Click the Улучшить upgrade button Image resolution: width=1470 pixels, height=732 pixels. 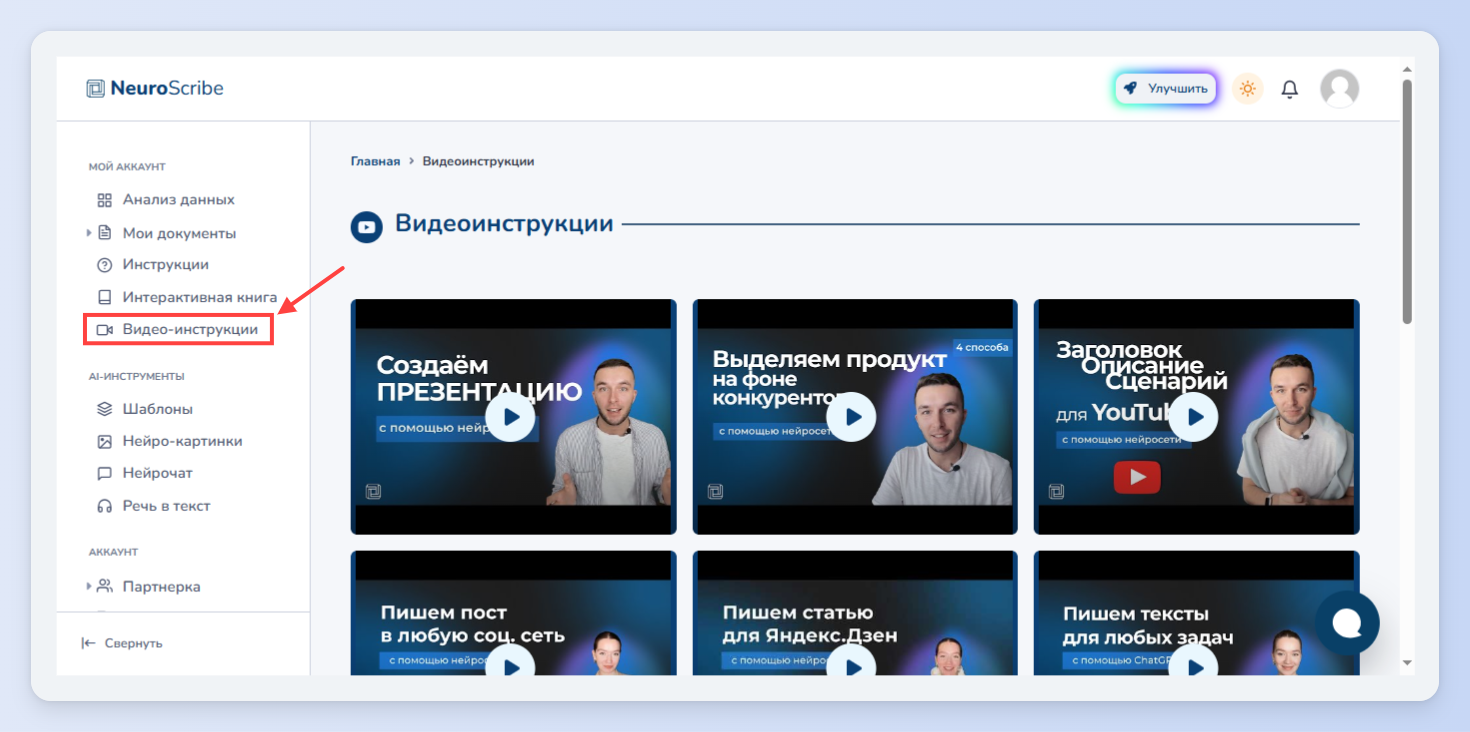(x=1165, y=88)
